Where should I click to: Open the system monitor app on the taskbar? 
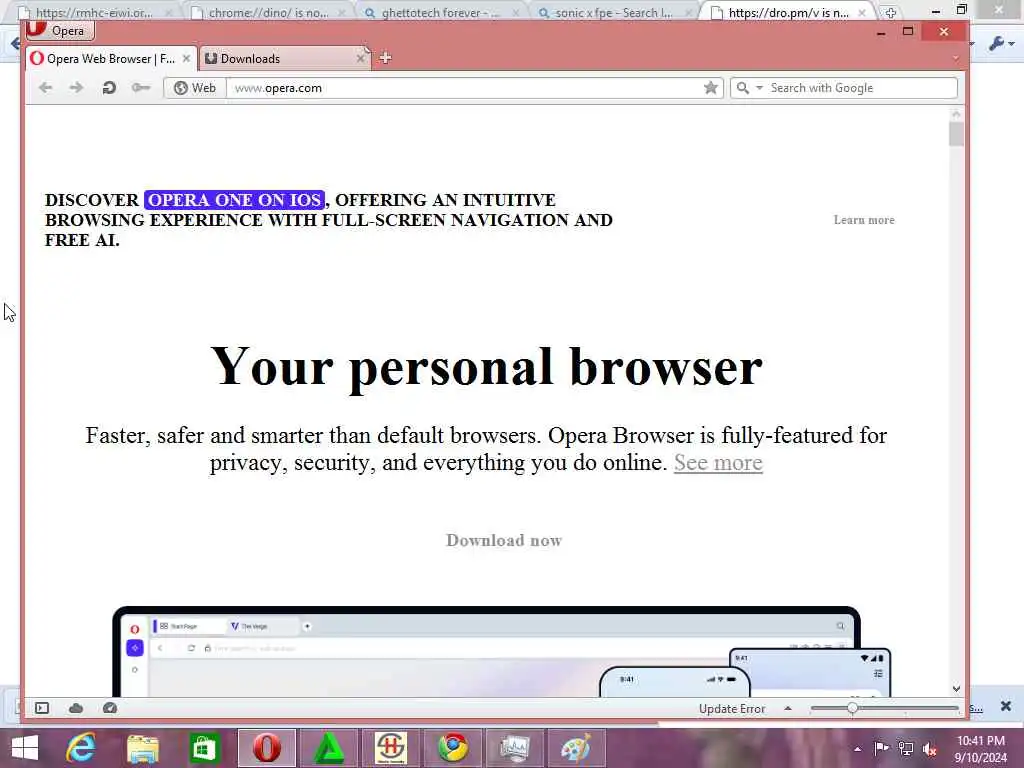point(515,748)
